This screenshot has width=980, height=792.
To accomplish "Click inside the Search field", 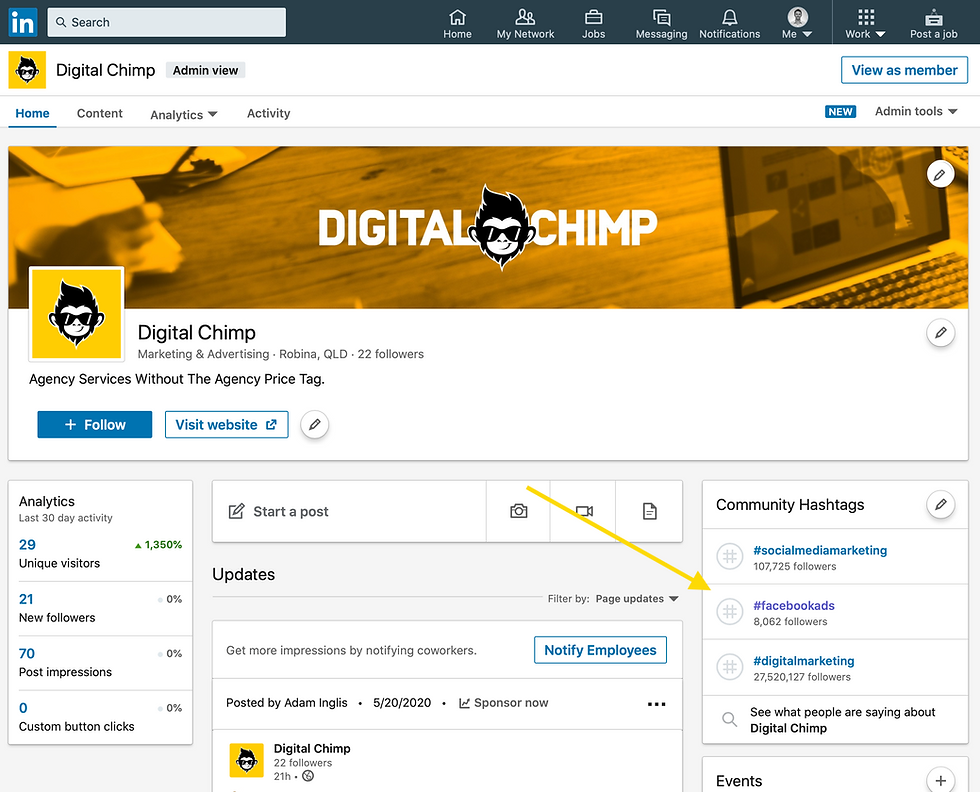I will pyautogui.click(x=167, y=23).
